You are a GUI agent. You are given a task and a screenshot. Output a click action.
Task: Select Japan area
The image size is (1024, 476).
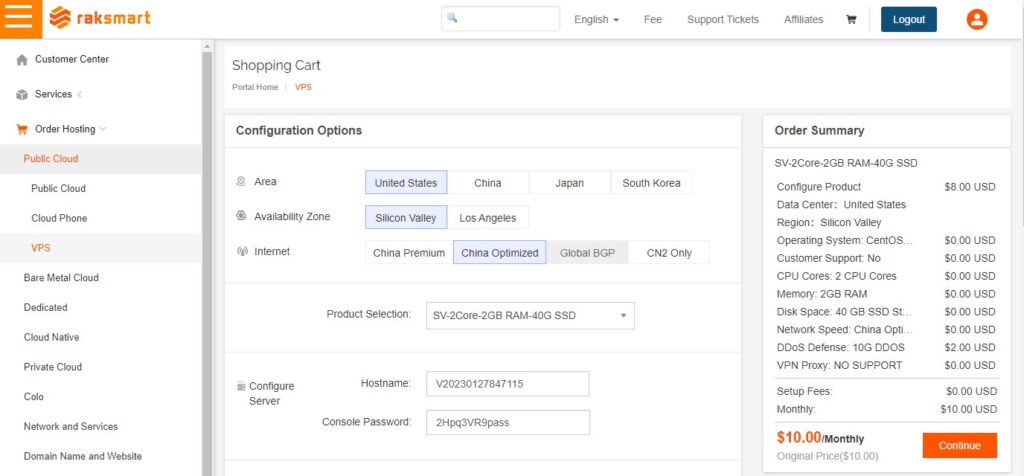(x=569, y=183)
